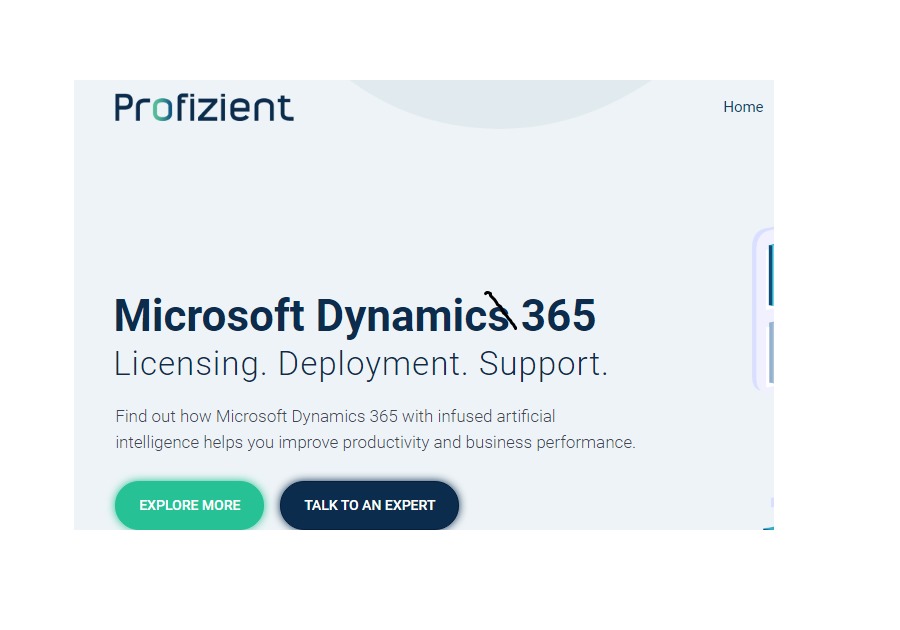Select the paragraph starting Find out how
Image resolution: width=900 pixels, height=630 pixels.
pos(375,429)
